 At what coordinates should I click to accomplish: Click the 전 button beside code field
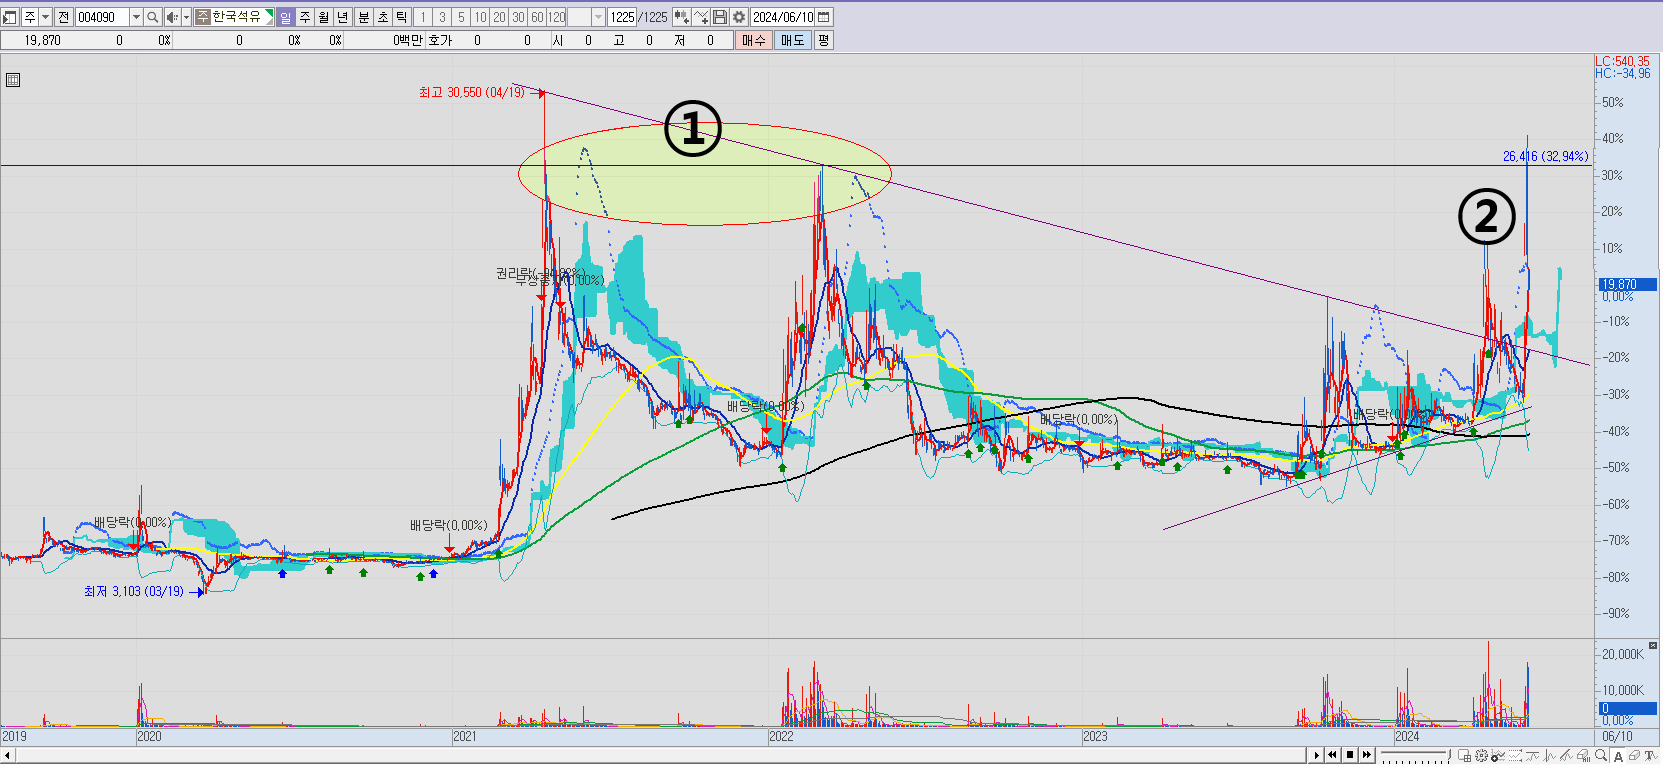(63, 17)
